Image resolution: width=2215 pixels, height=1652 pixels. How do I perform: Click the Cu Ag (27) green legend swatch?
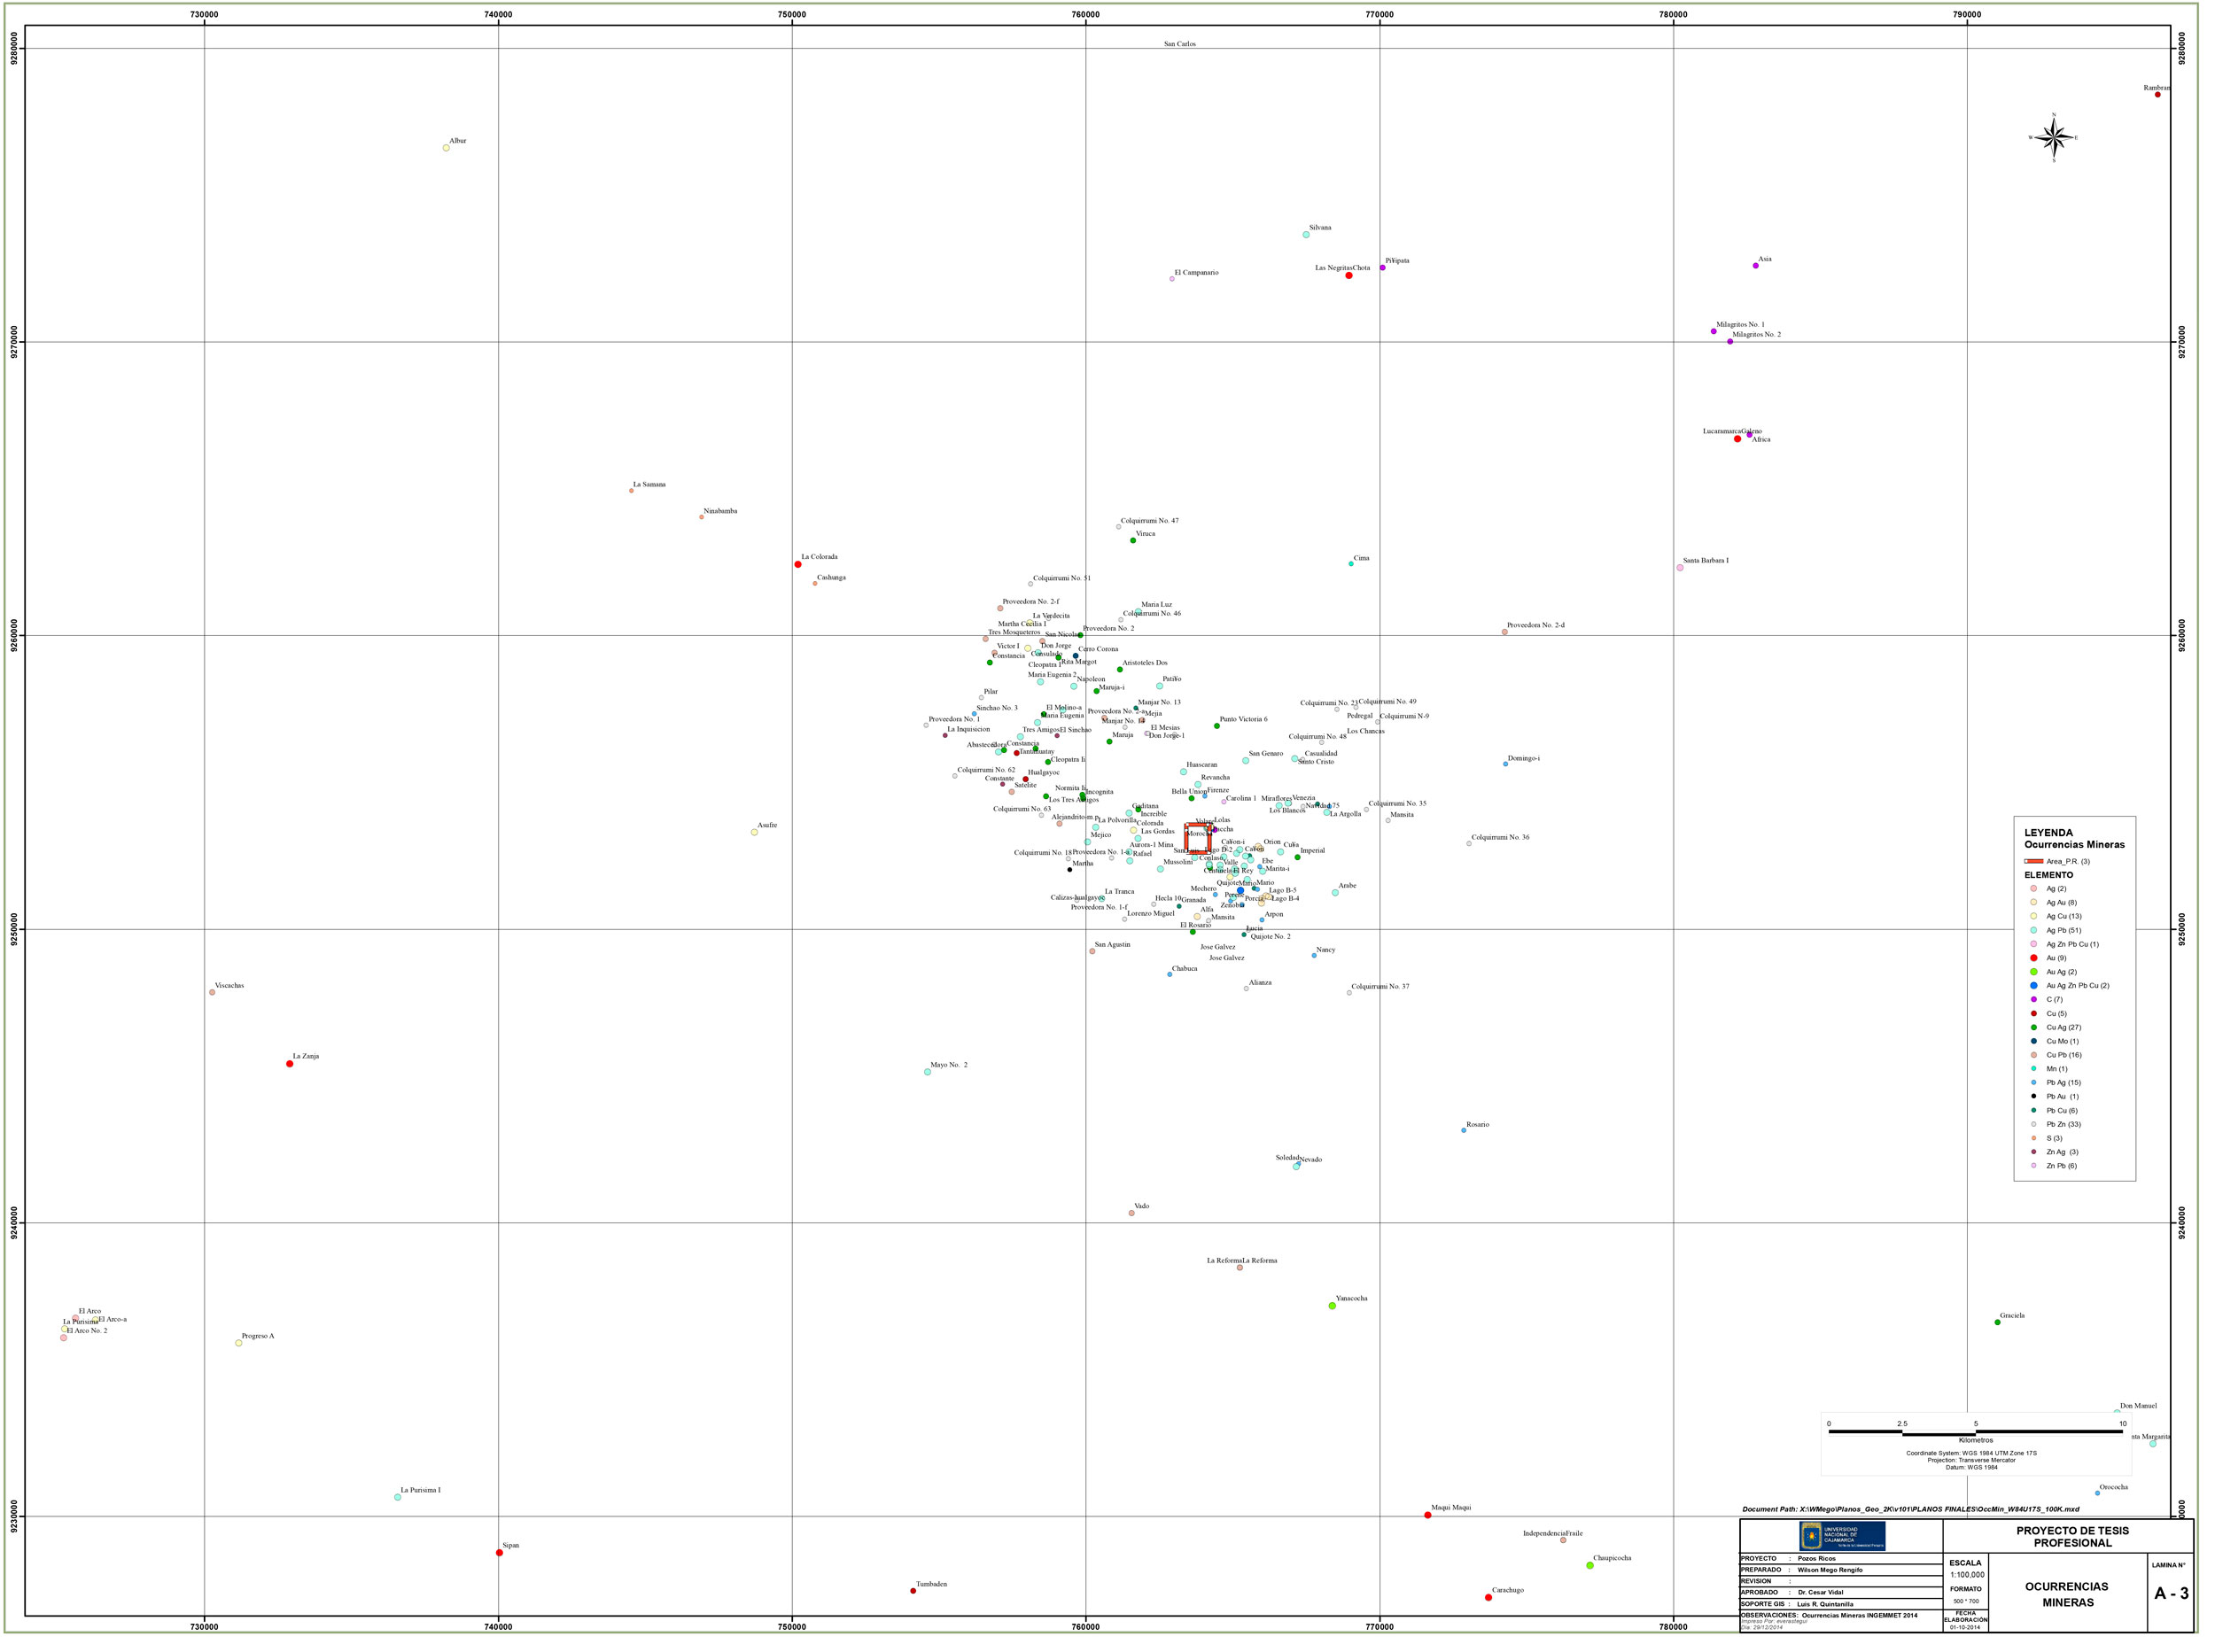coord(2033,1027)
